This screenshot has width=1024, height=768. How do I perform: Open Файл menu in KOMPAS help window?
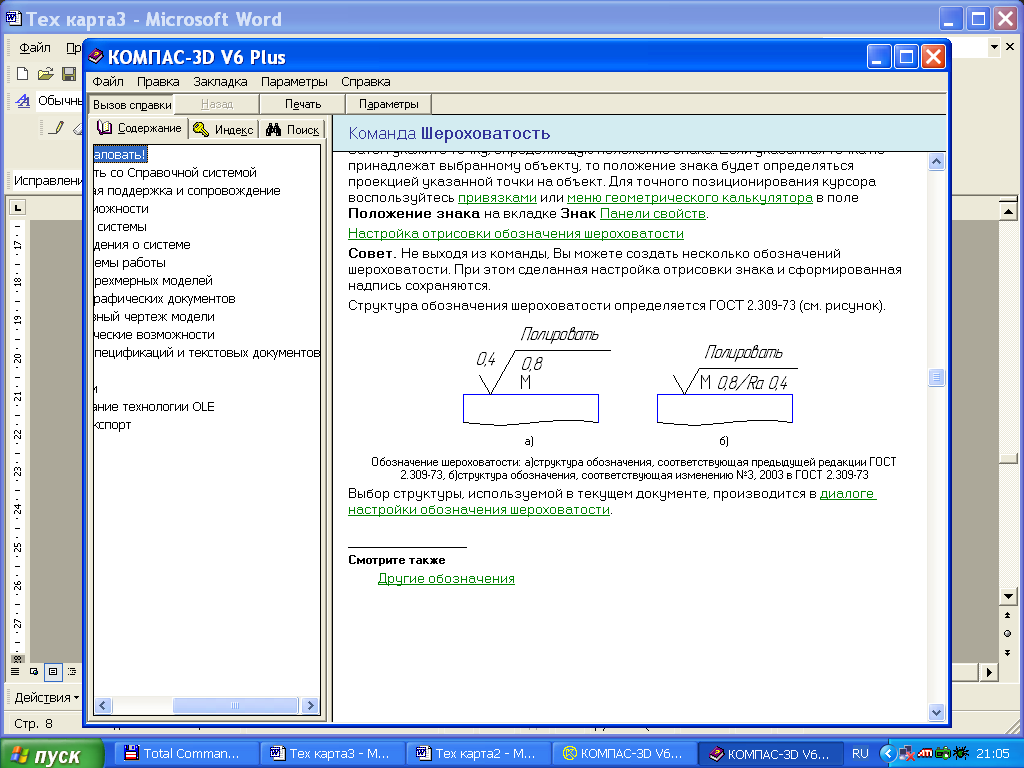click(x=108, y=82)
